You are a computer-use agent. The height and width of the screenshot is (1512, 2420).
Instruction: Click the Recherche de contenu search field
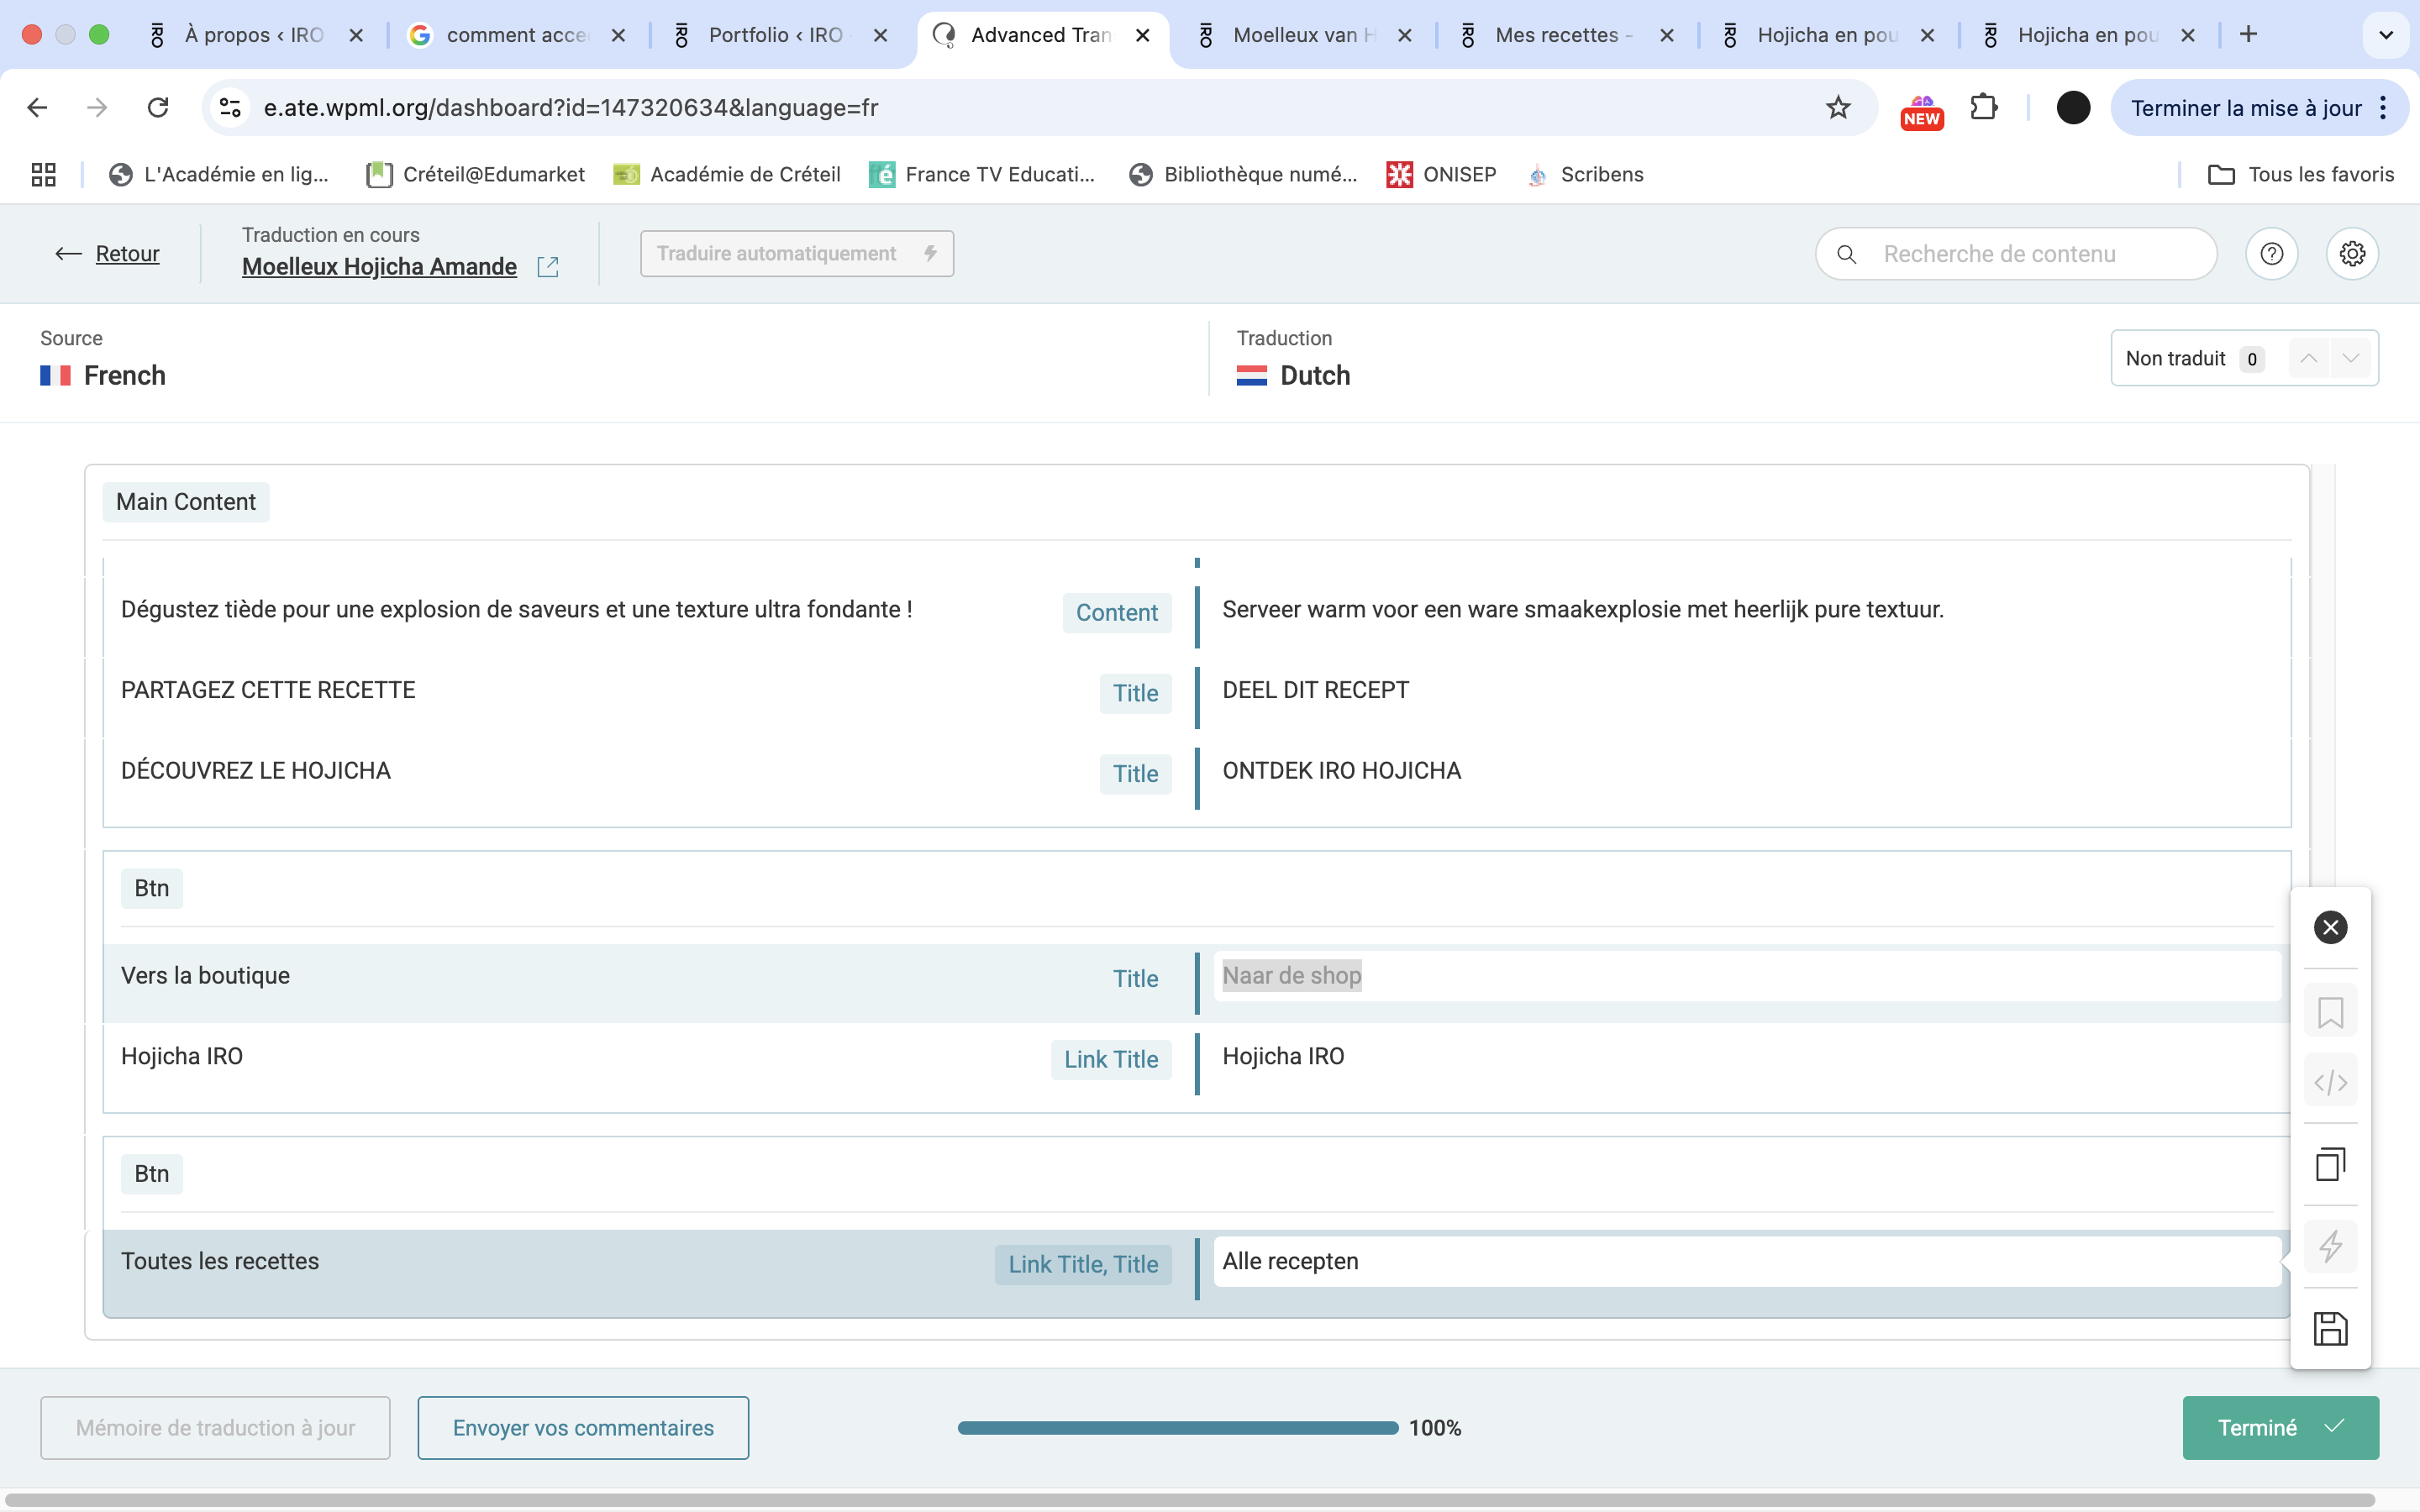tap(2030, 254)
